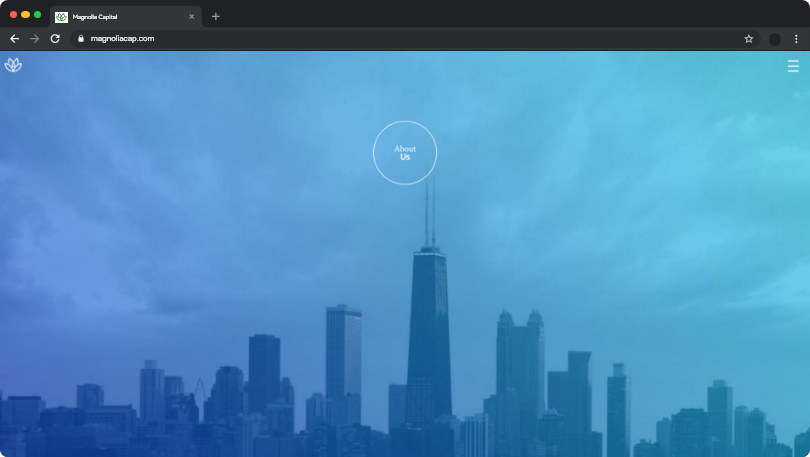Go back to the previous page

pos(14,39)
